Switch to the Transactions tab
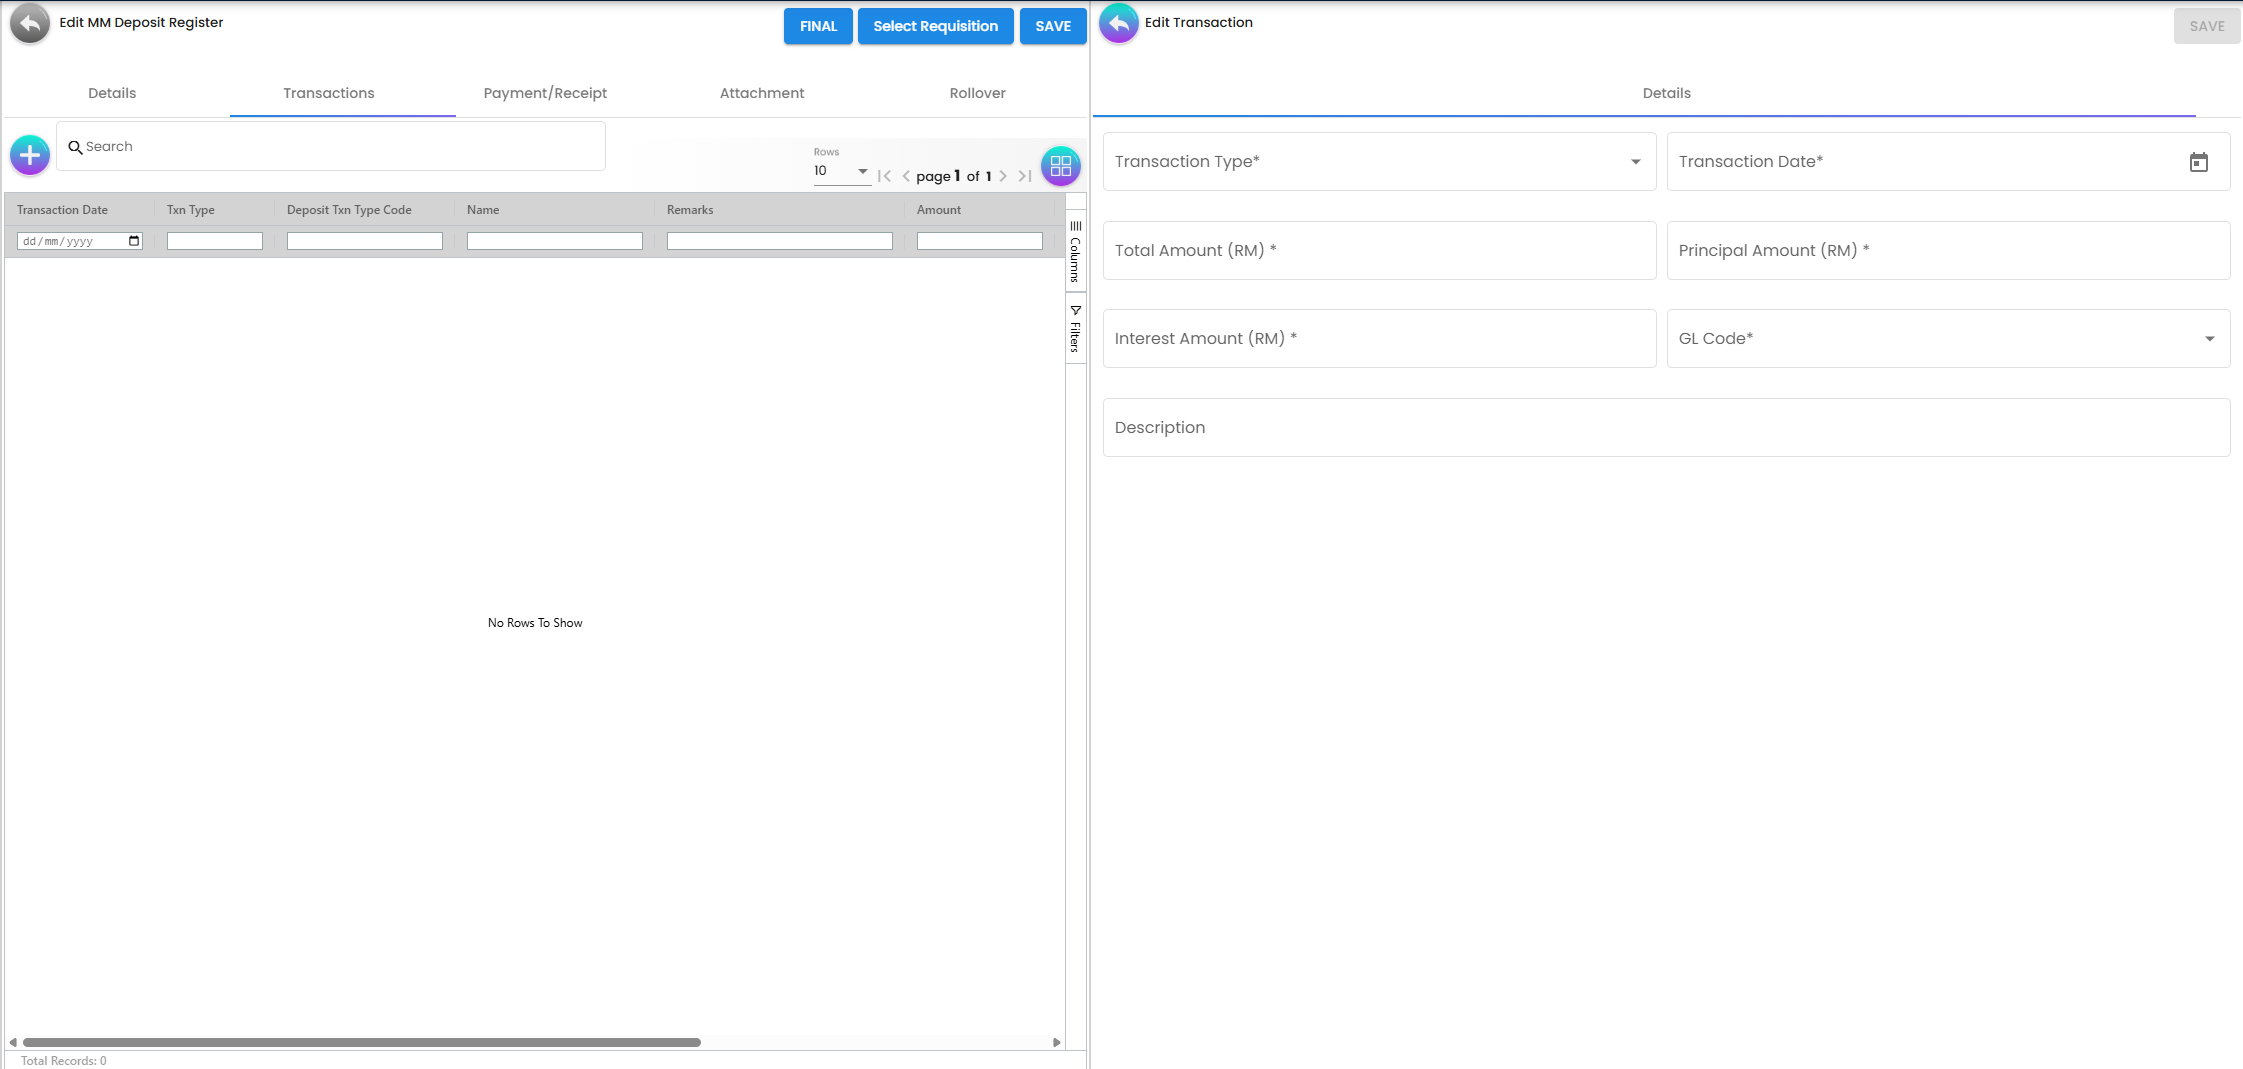 pos(329,93)
